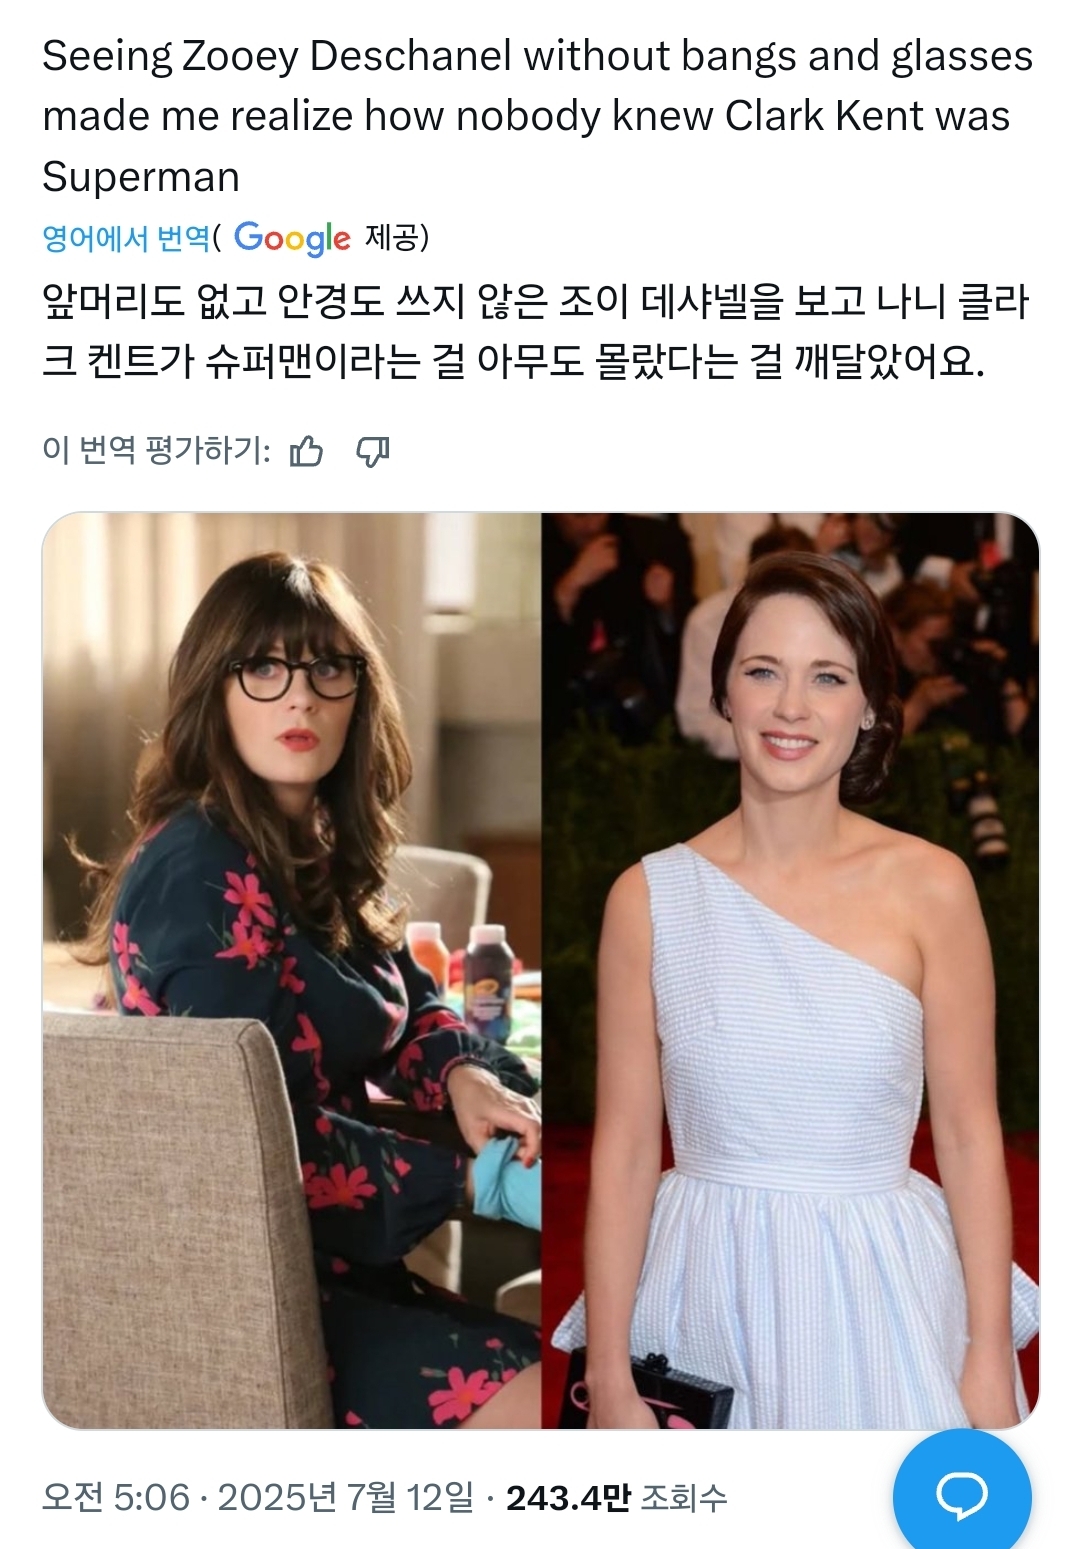Tap the '조회수' views label
Image resolution: width=1080 pixels, height=1549 pixels.
tap(684, 1497)
